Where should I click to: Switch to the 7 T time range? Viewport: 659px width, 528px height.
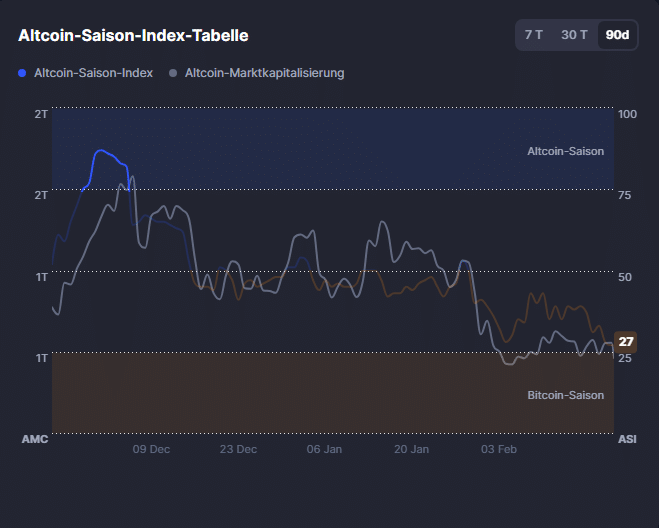(534, 35)
